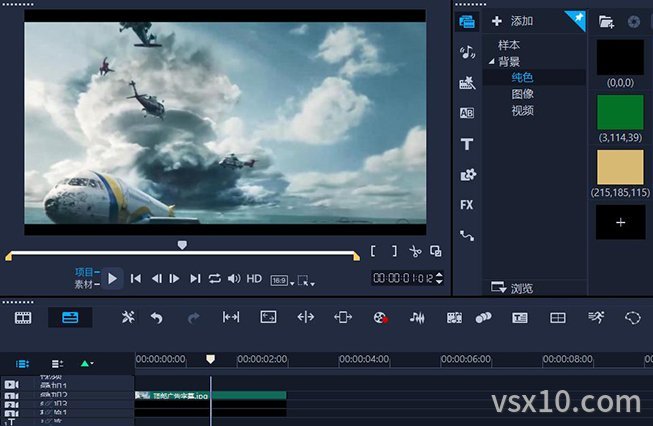
Task: Toggle repeat/loop playback
Action: point(214,279)
